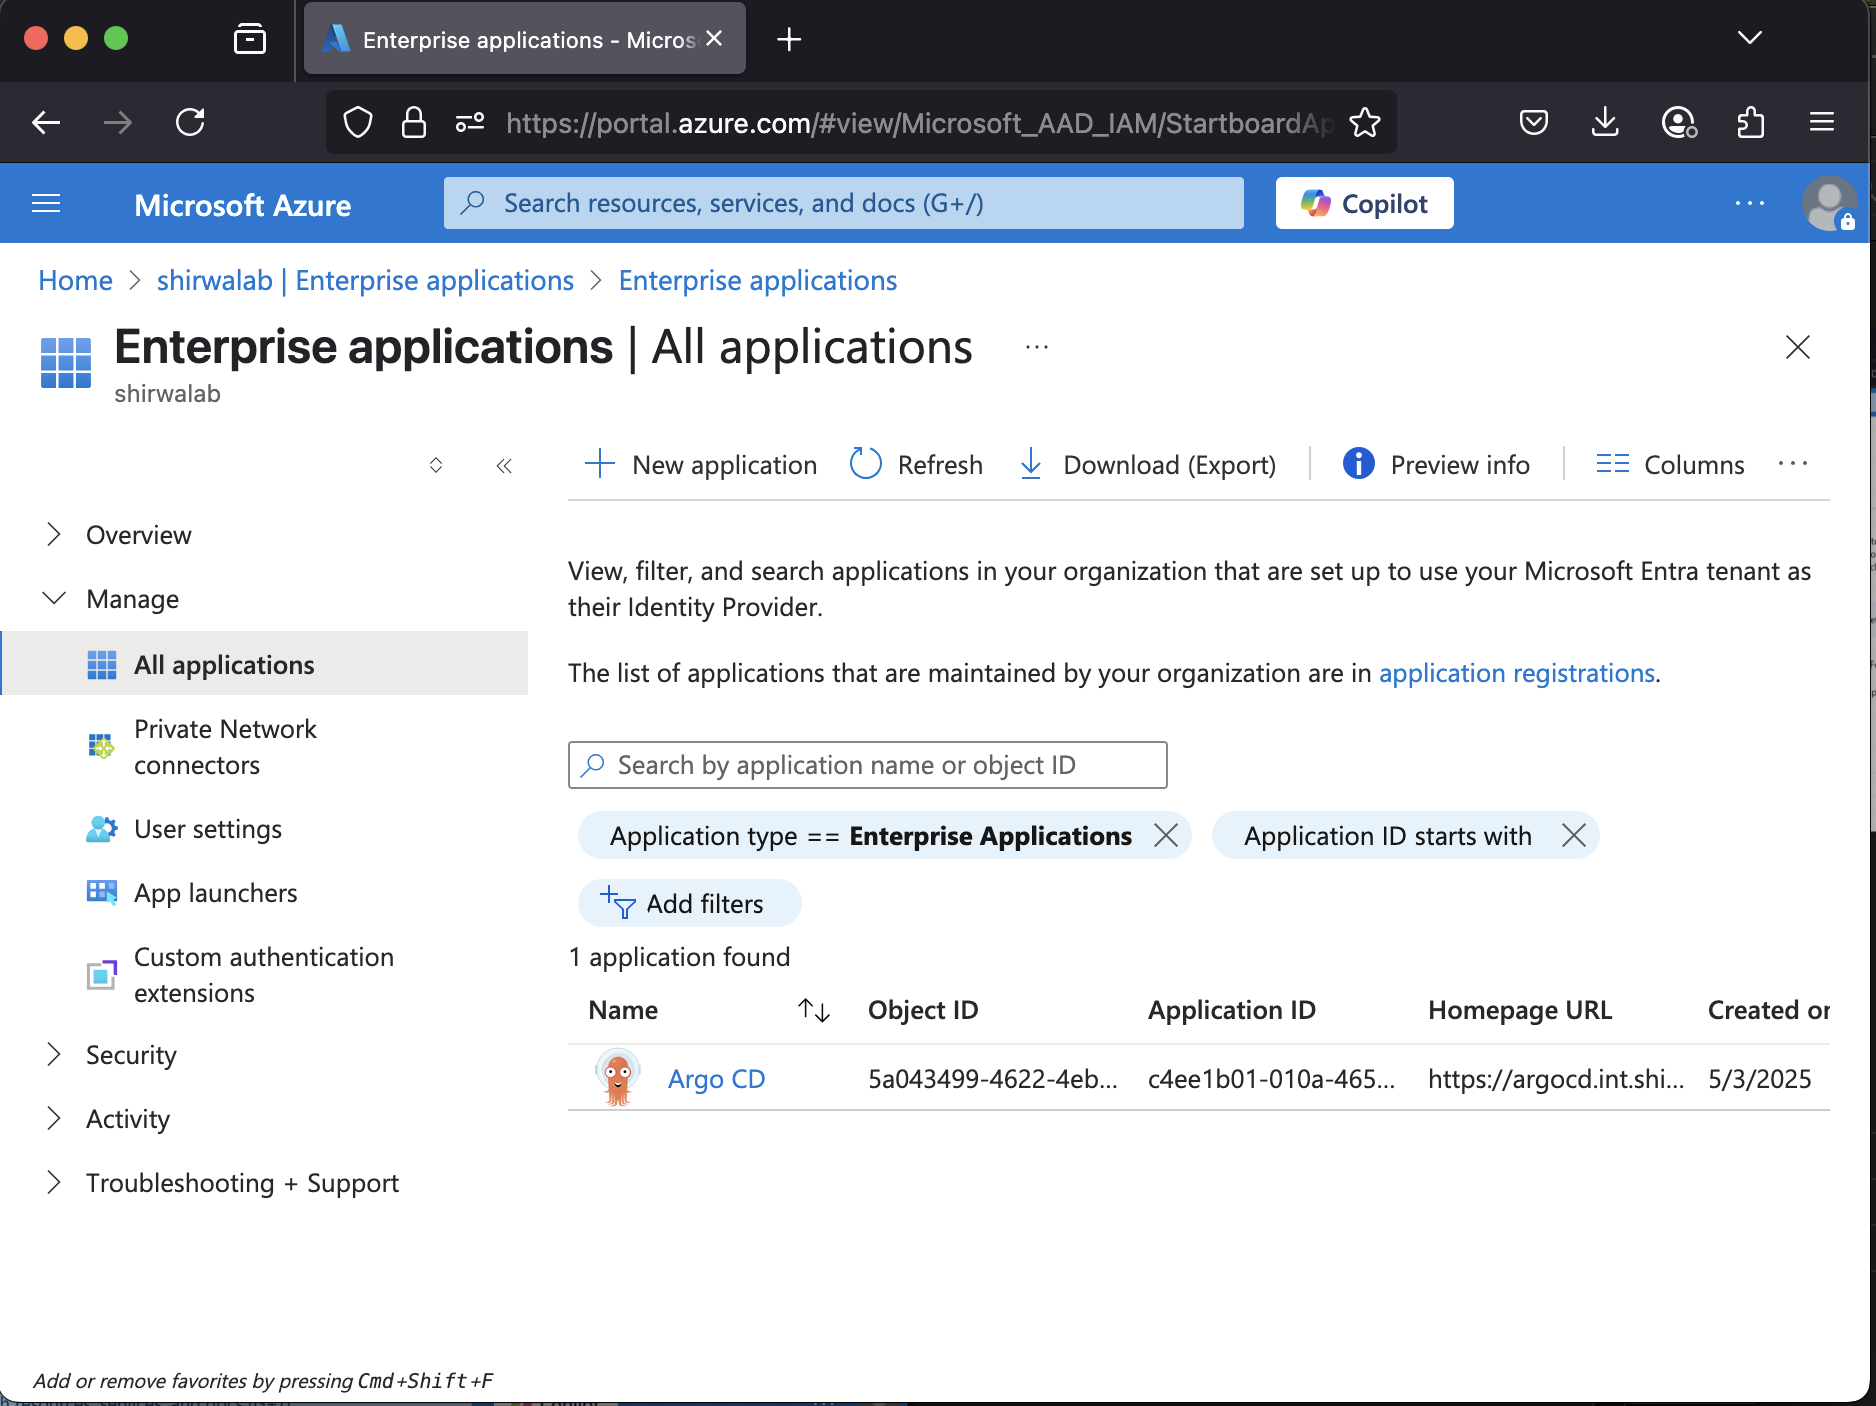
Task: Focus the search by application name field
Action: pos(867,765)
